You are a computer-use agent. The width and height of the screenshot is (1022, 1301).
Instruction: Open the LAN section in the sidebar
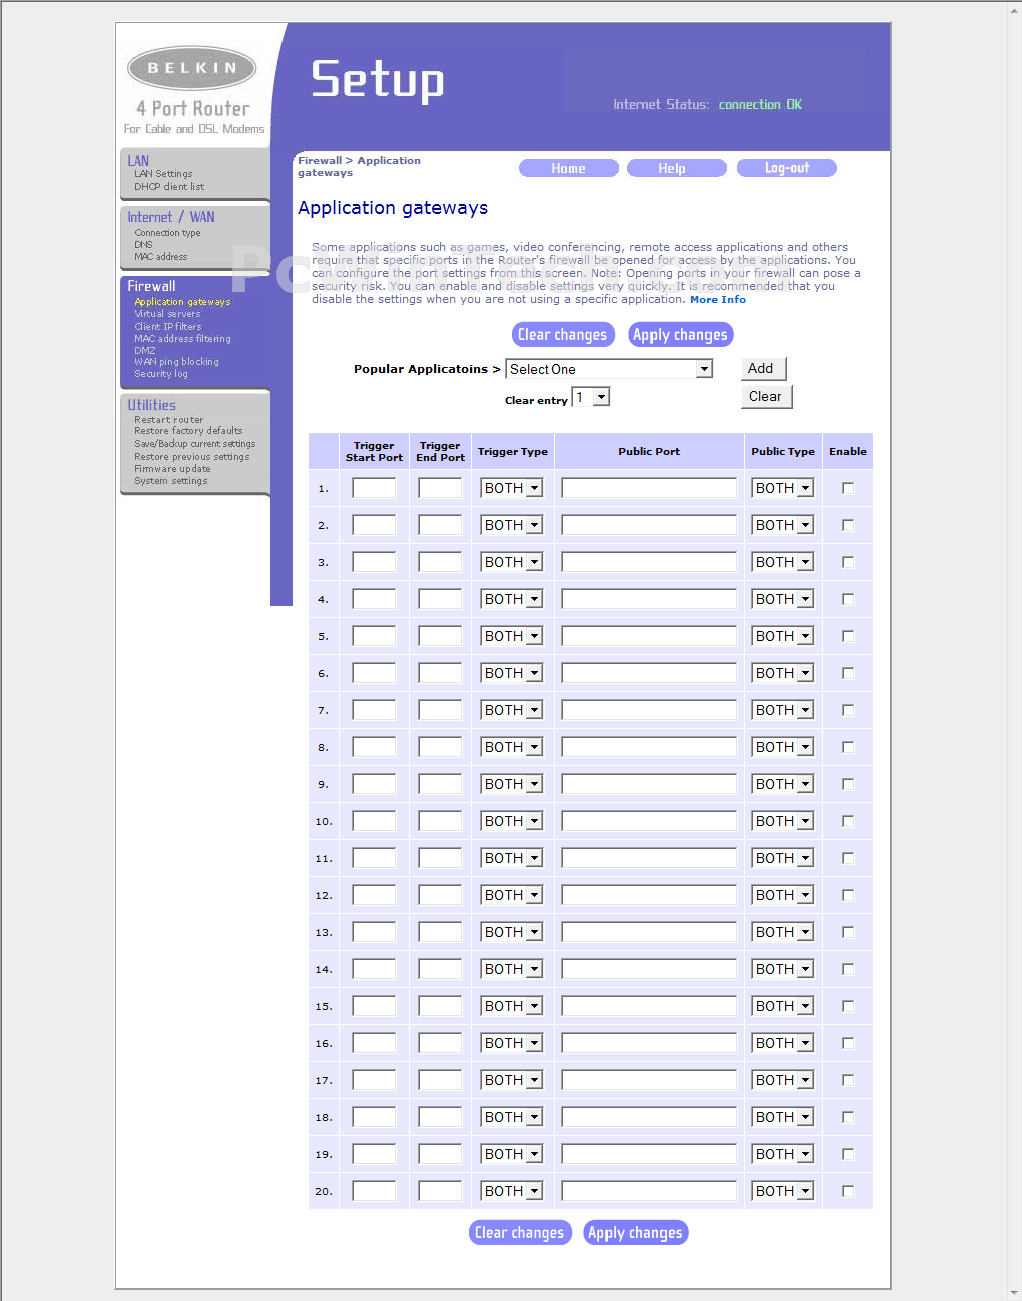click(138, 160)
